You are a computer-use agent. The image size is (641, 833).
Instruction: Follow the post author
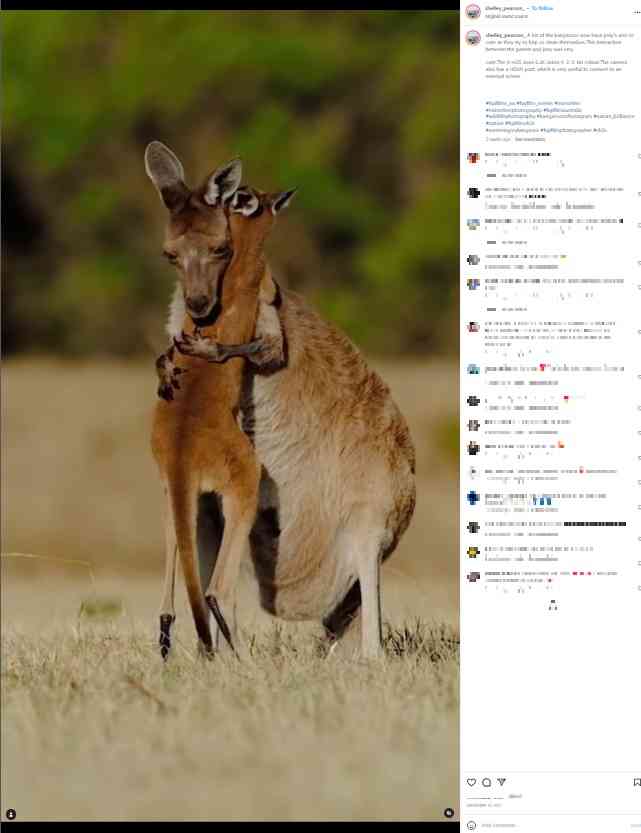543,8
